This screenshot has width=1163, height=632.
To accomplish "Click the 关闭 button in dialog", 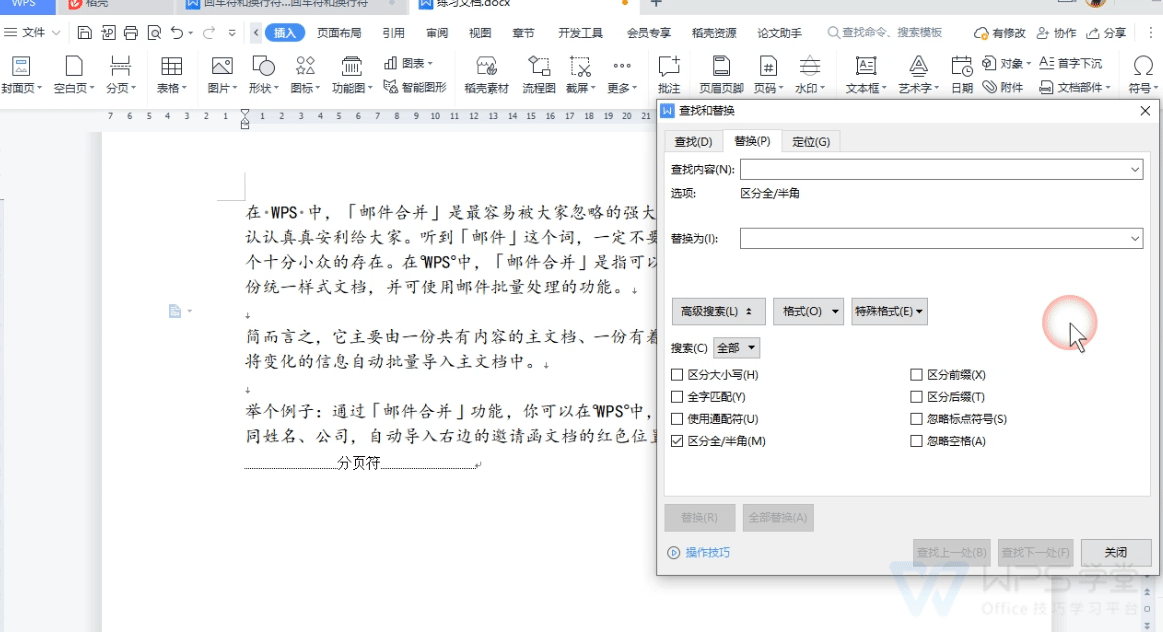I will pyautogui.click(x=1116, y=552).
